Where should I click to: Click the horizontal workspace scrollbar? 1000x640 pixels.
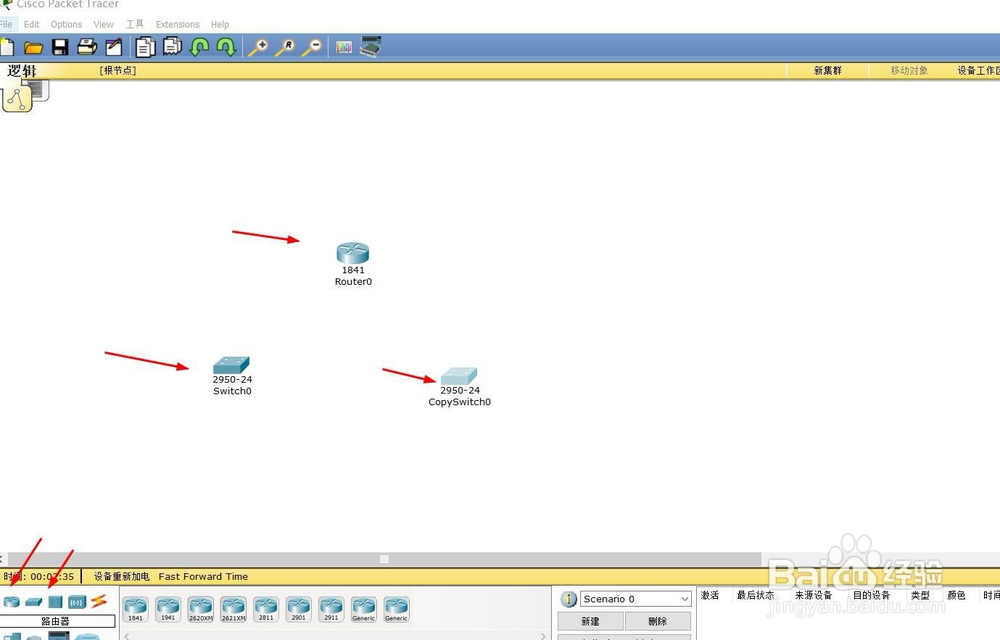(384, 559)
